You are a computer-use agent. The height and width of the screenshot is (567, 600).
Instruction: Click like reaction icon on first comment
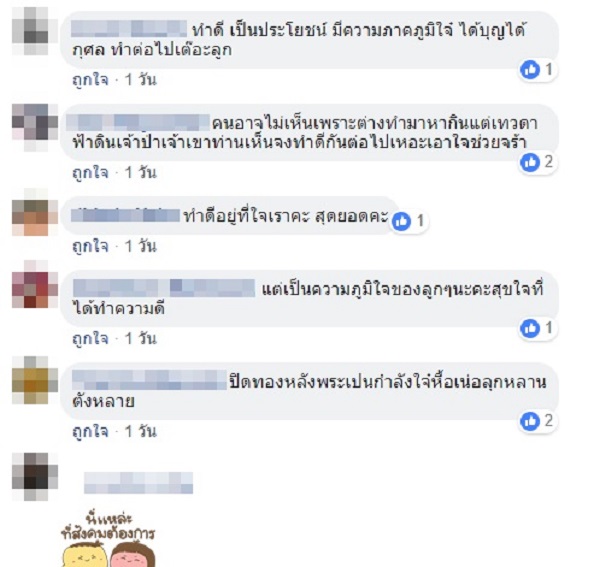click(530, 70)
